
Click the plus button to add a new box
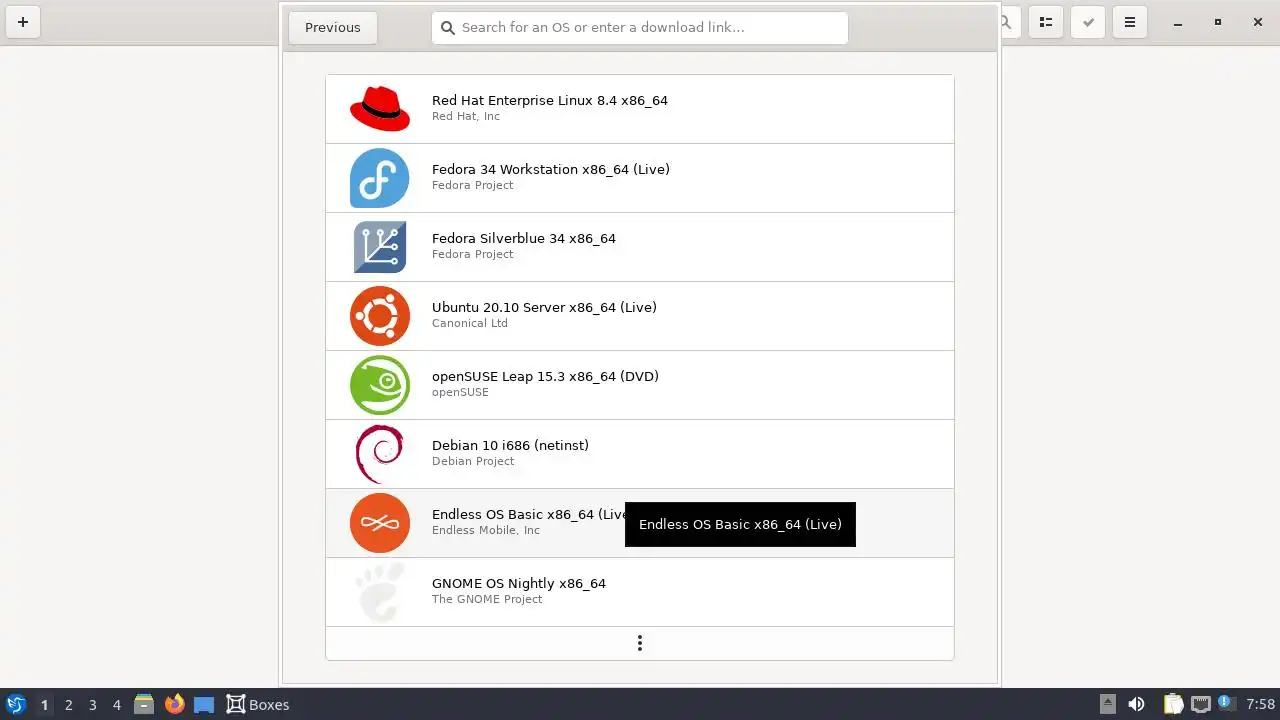pyautogui.click(x=23, y=22)
